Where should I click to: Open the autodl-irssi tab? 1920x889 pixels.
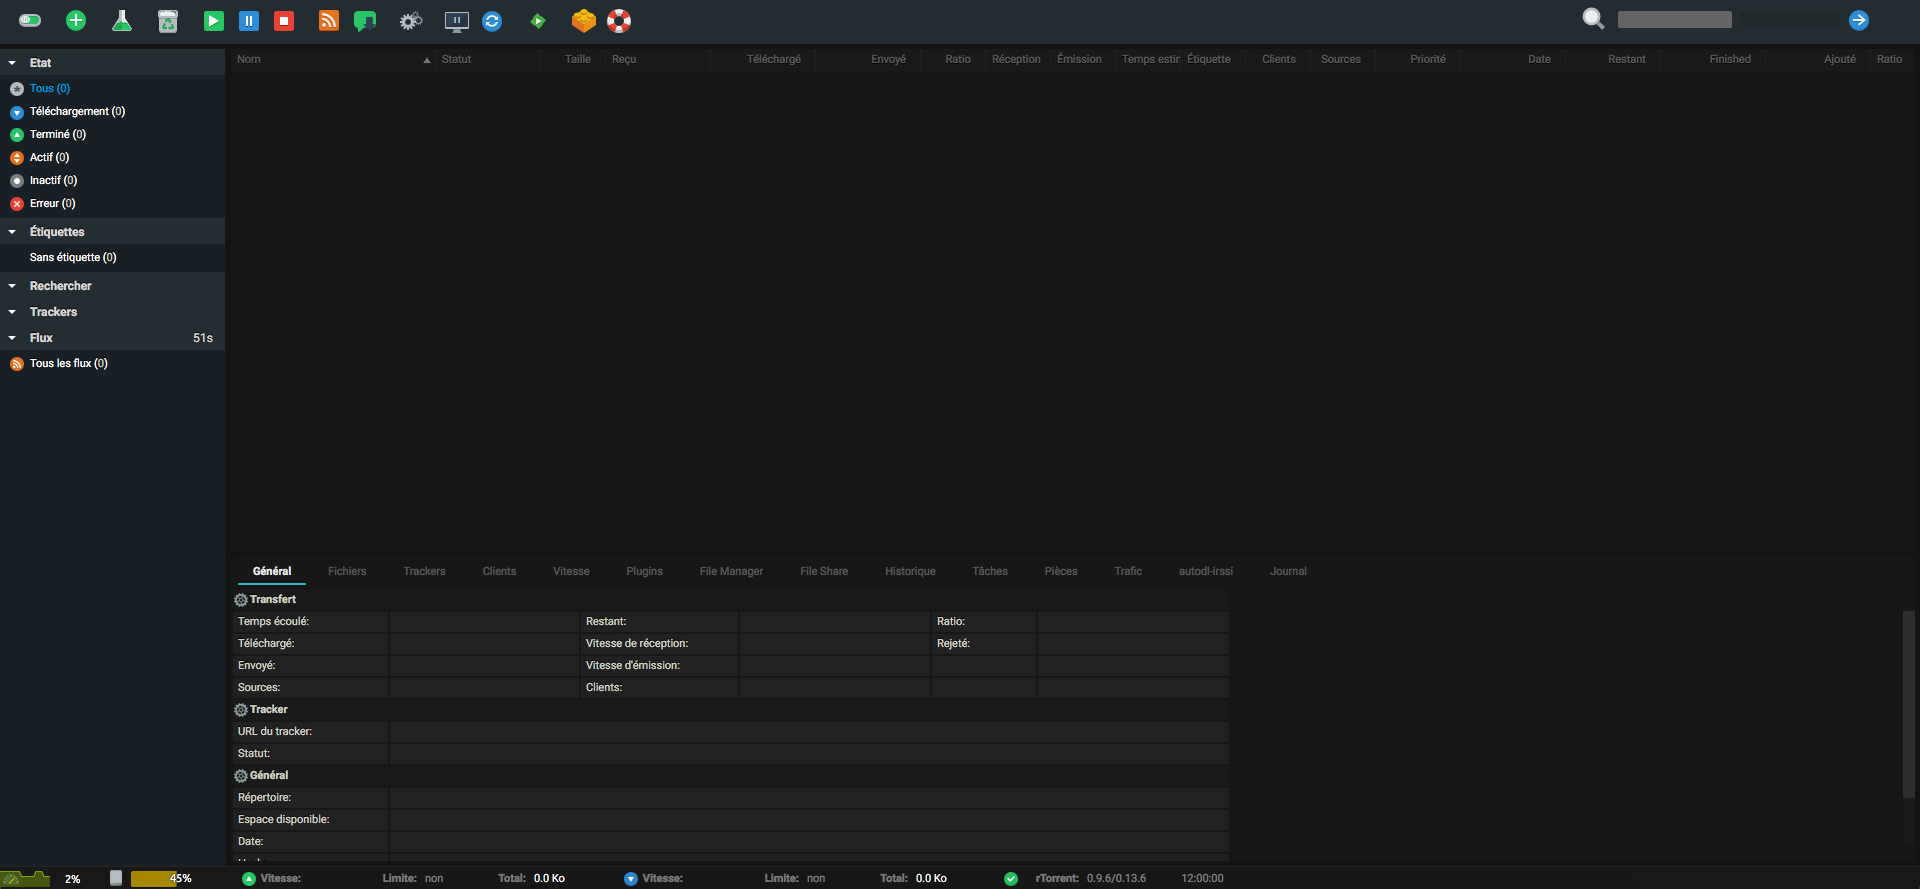1205,571
